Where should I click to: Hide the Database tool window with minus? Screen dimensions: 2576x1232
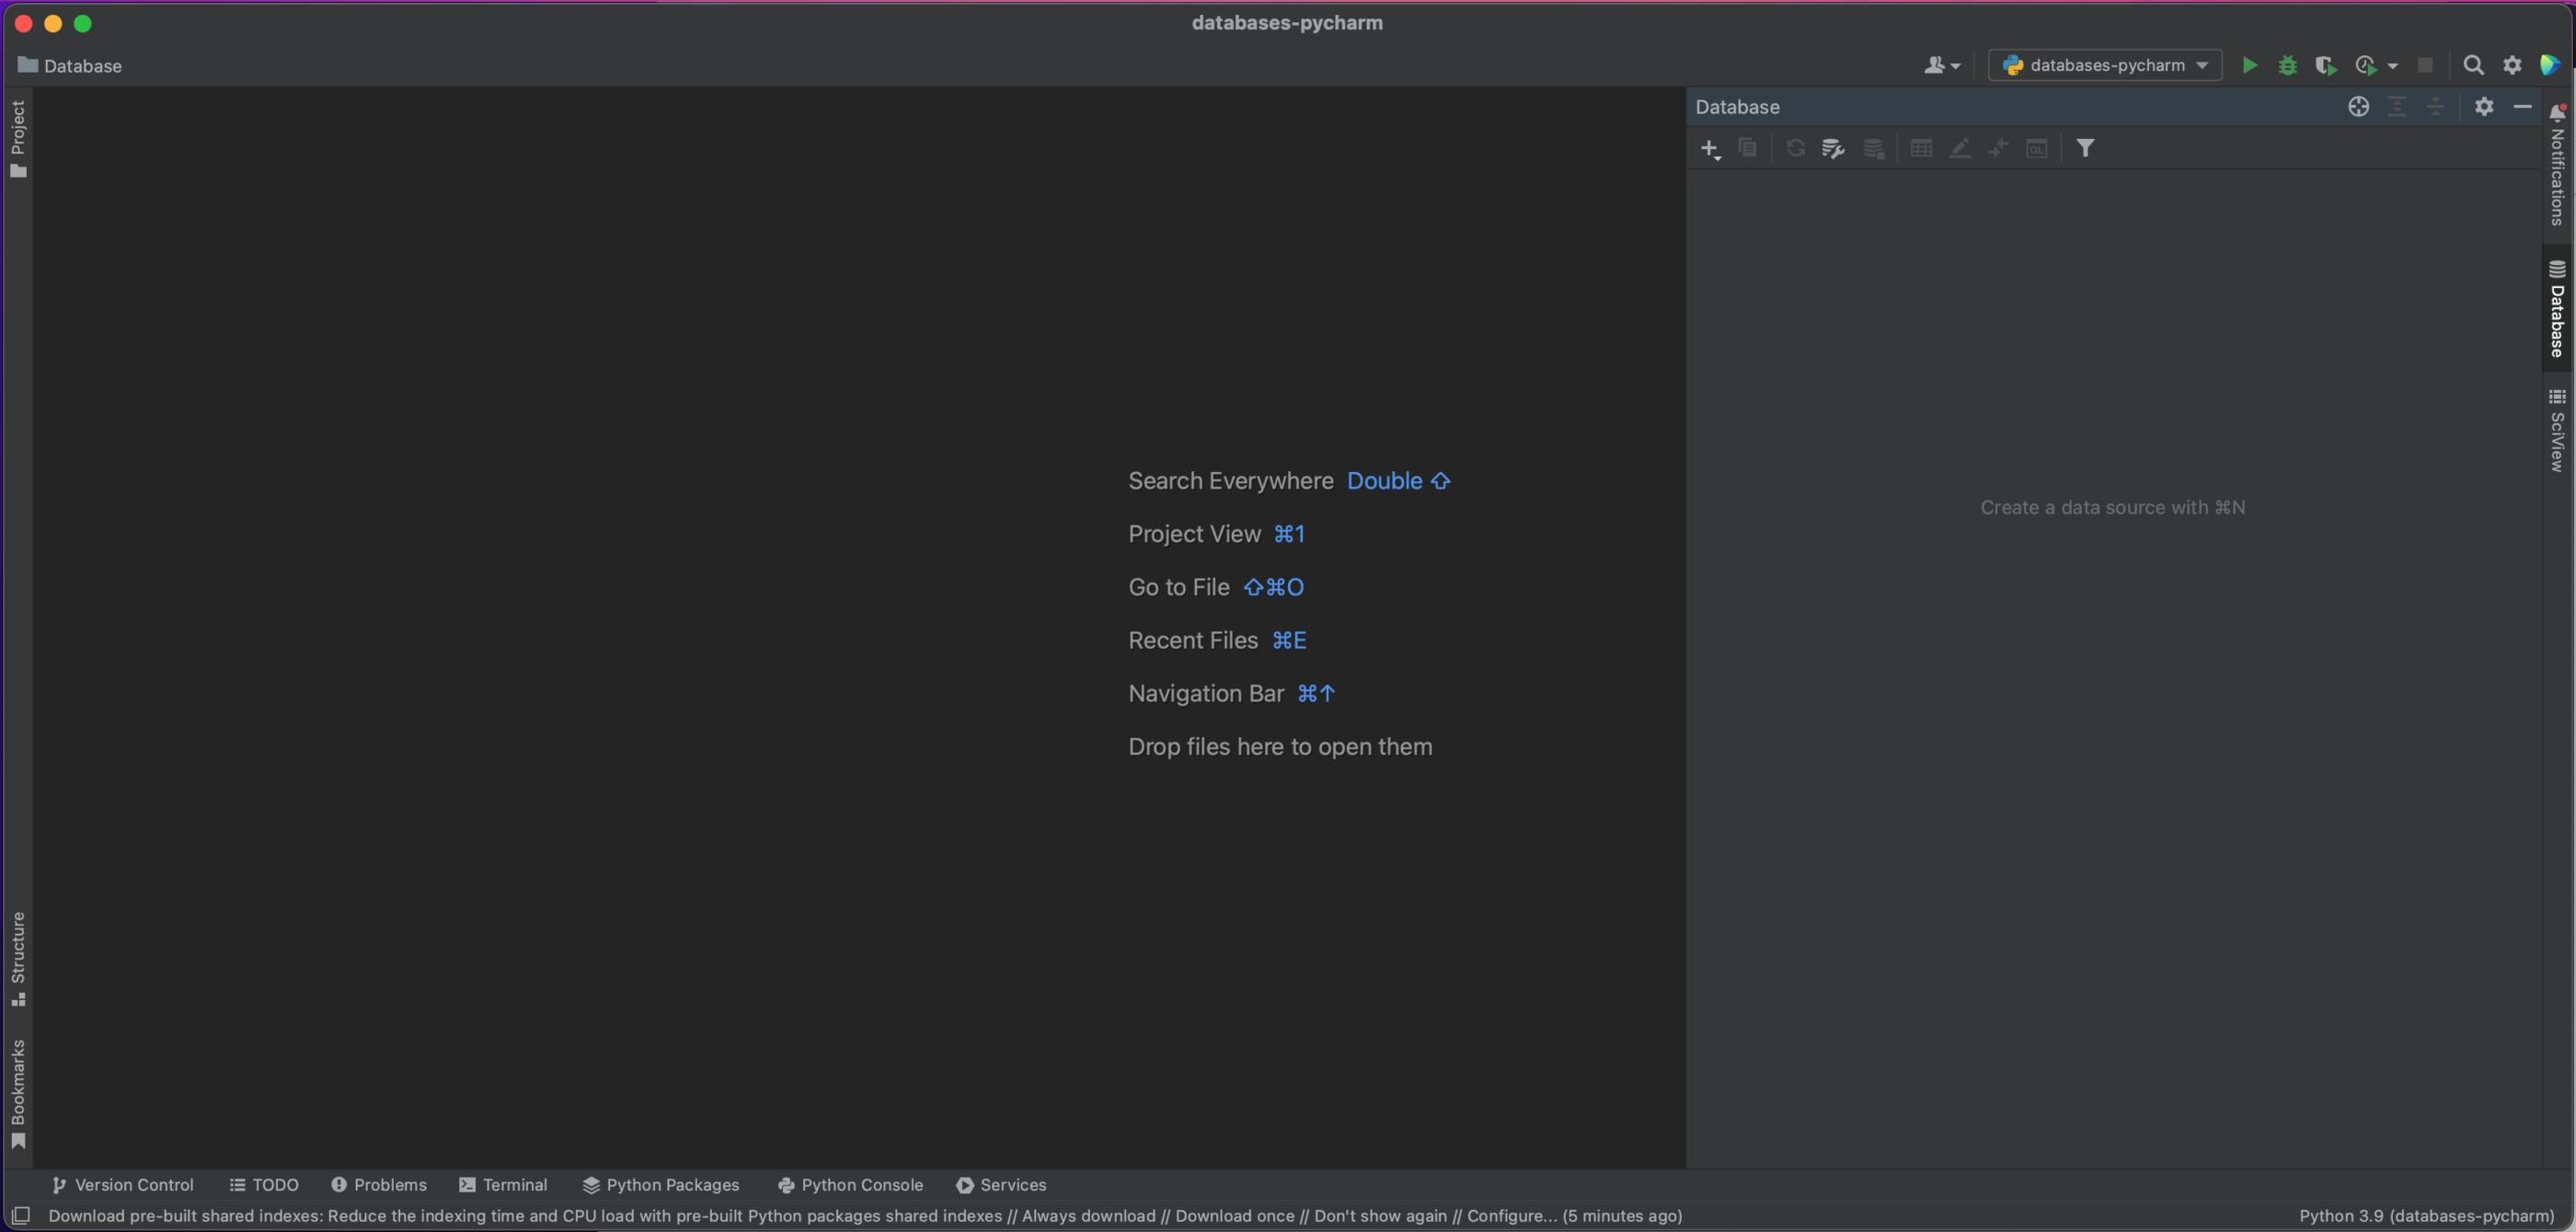(2522, 107)
